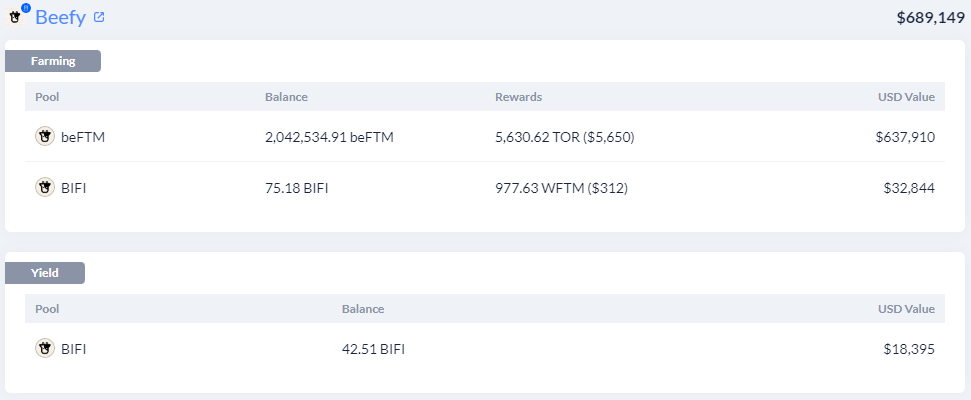Click the Farming table USD Value header
The height and width of the screenshot is (400, 971).
[907, 97]
